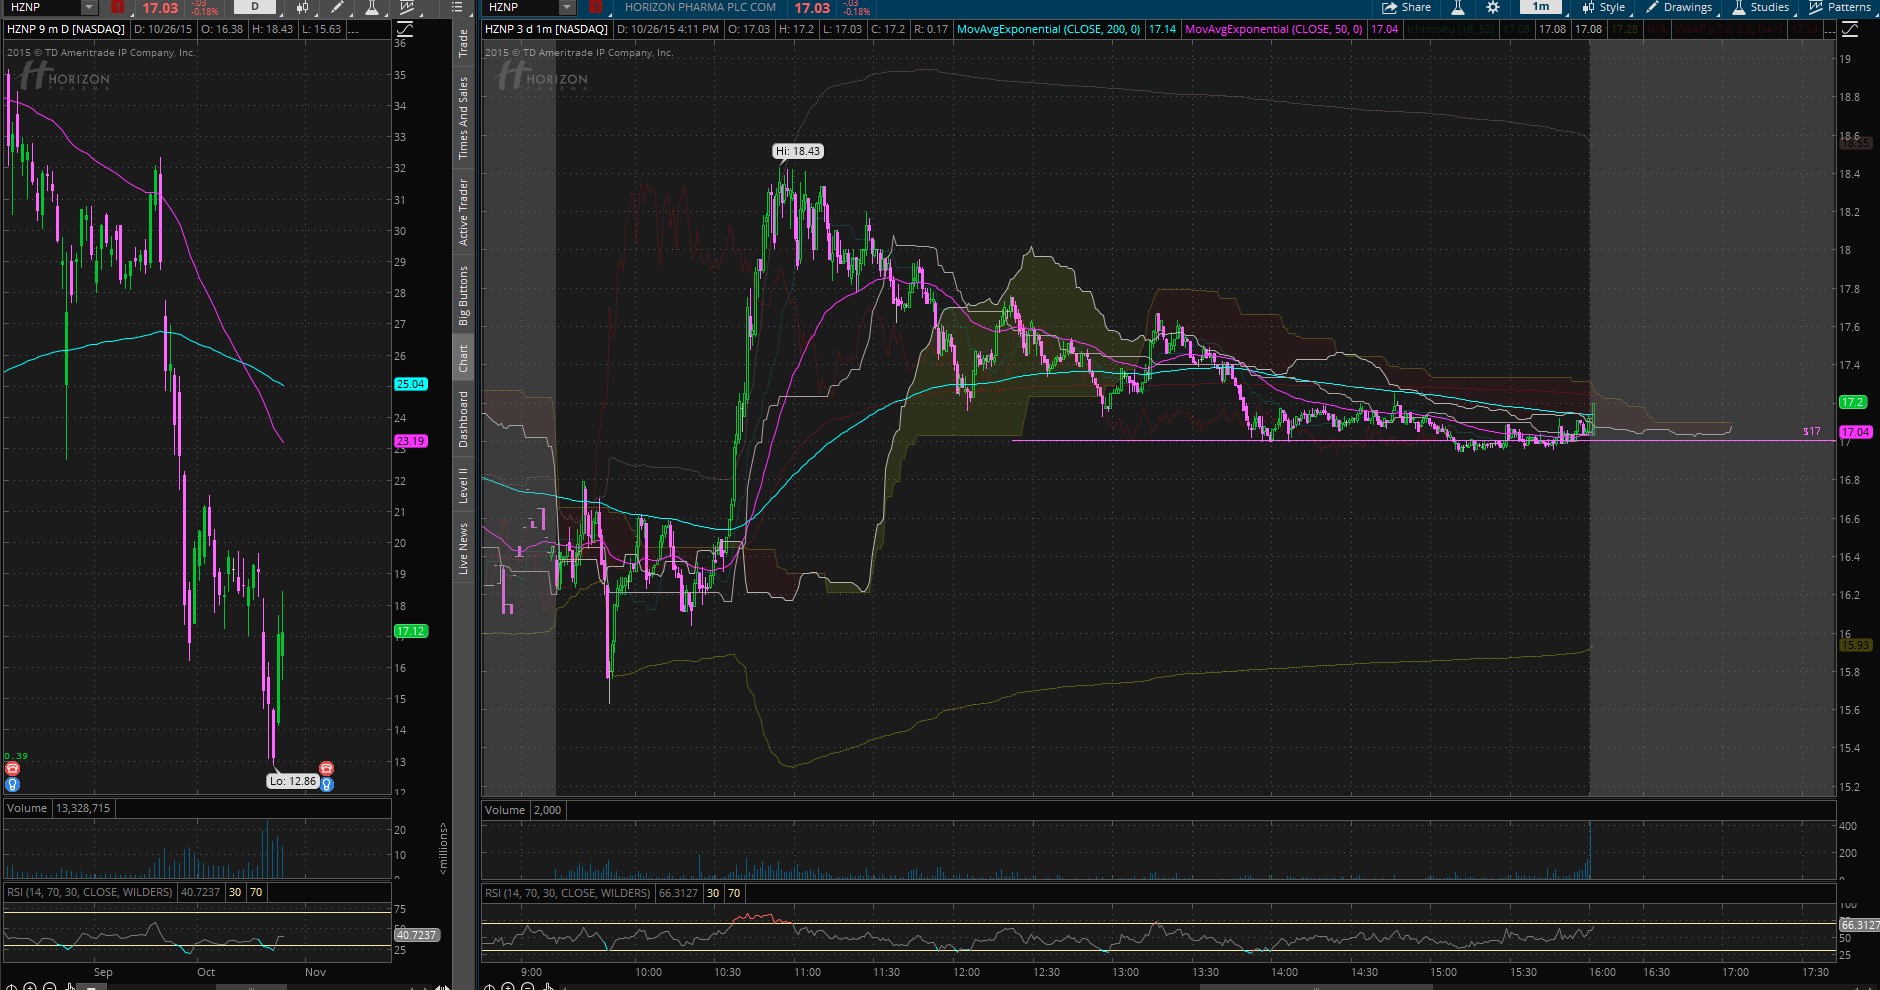Screen dimensions: 1880x990
Task: Click price scale icon atop right chart axis
Action: point(1849,29)
